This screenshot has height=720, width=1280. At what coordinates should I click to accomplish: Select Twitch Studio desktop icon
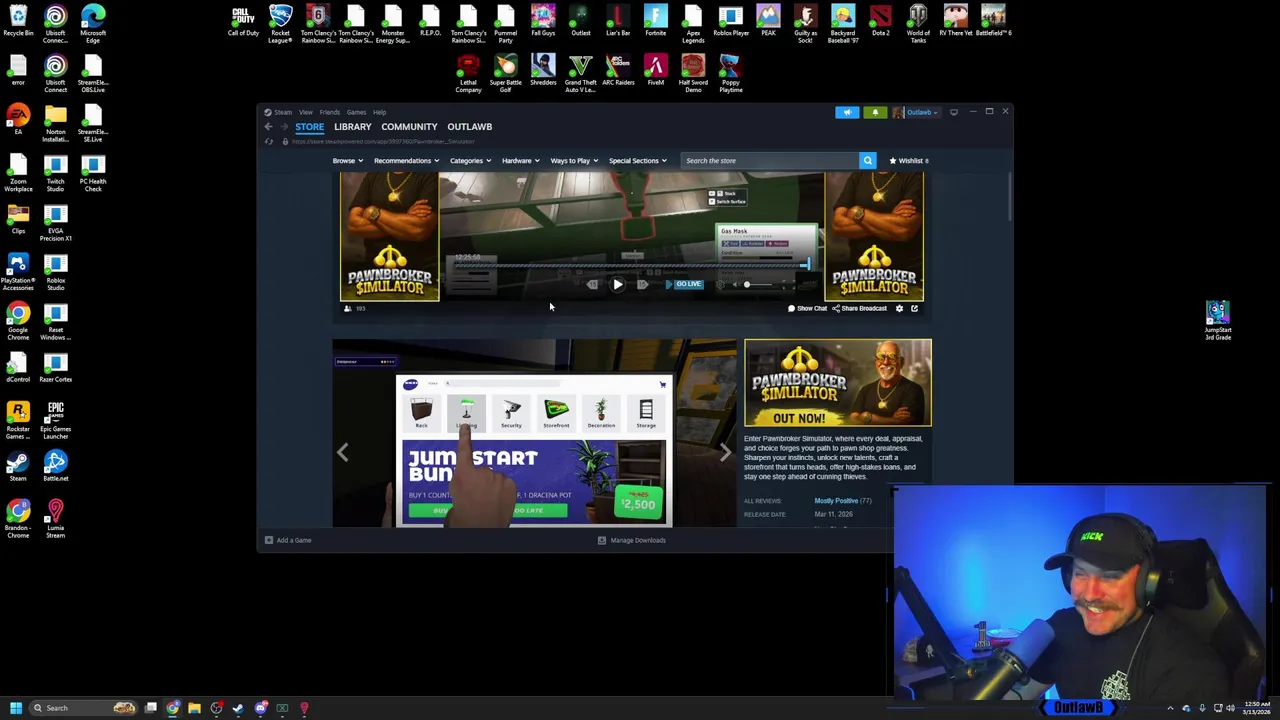[x=55, y=173]
